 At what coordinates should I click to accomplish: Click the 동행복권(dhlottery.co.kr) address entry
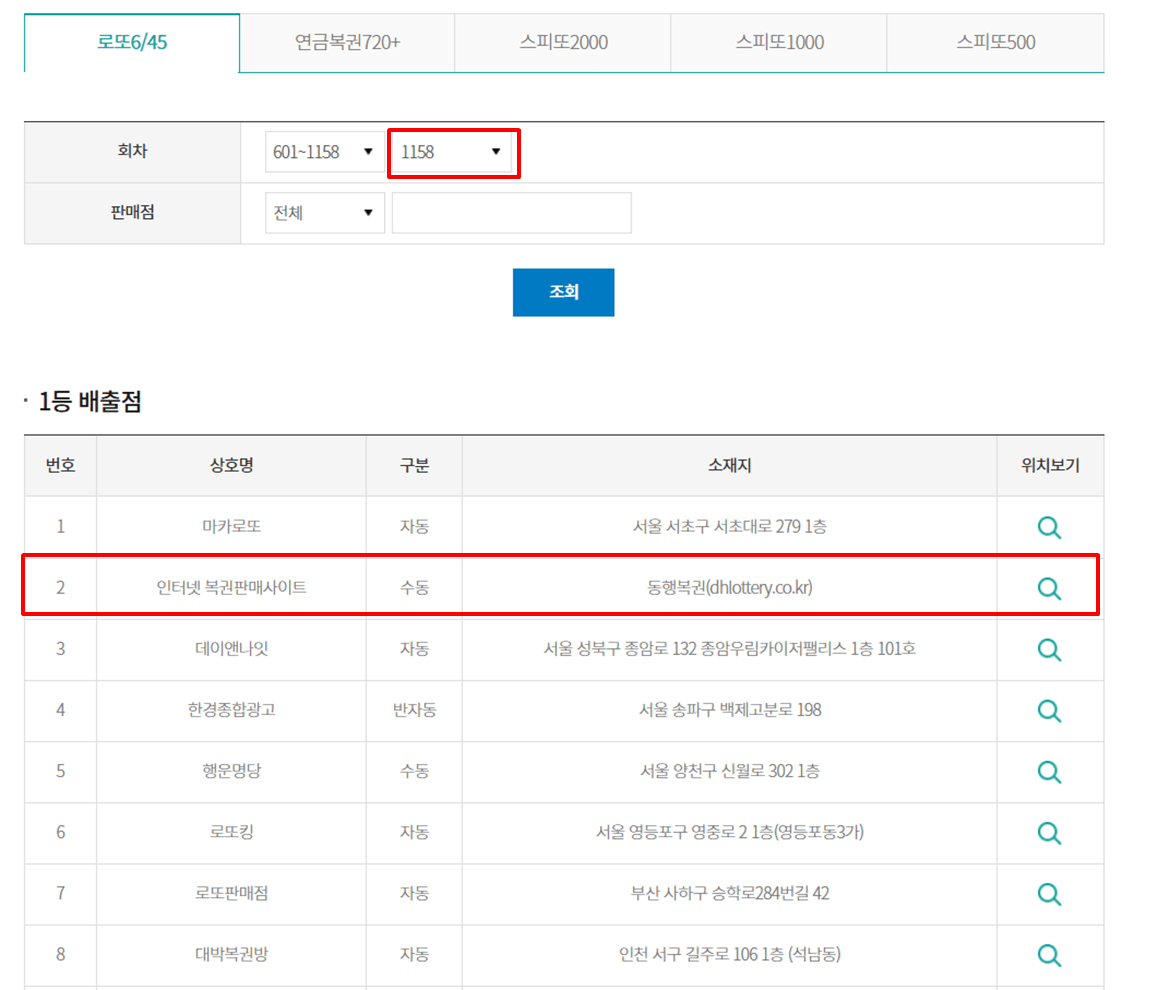(x=727, y=588)
